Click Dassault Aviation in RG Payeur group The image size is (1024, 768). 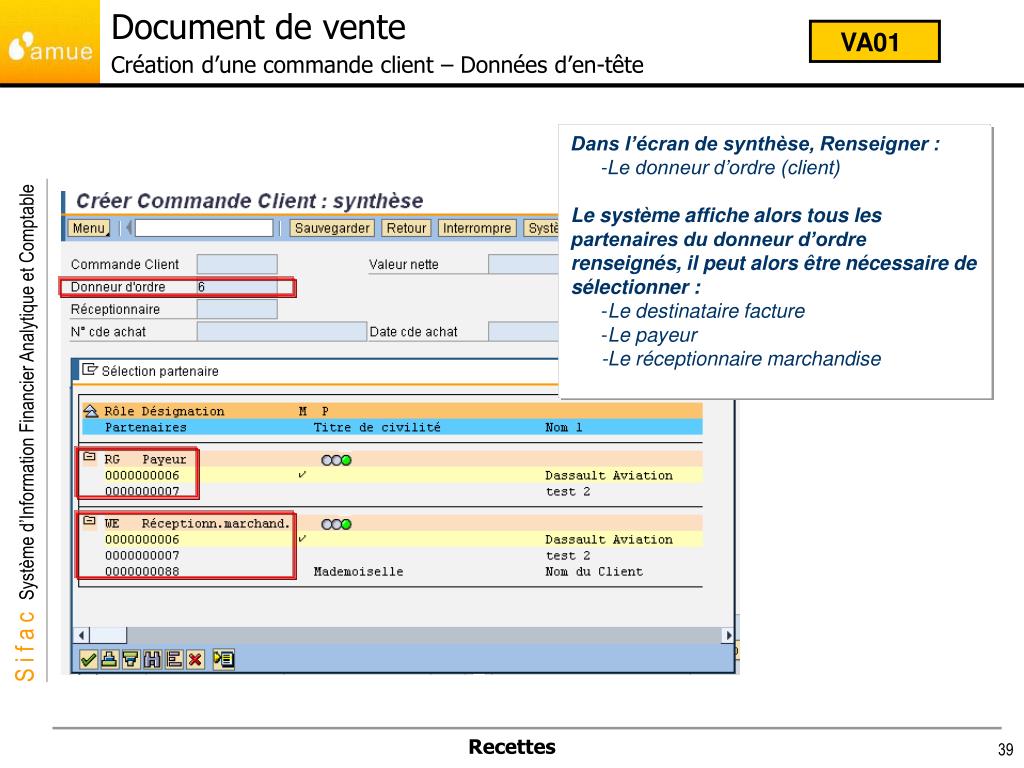(x=609, y=475)
